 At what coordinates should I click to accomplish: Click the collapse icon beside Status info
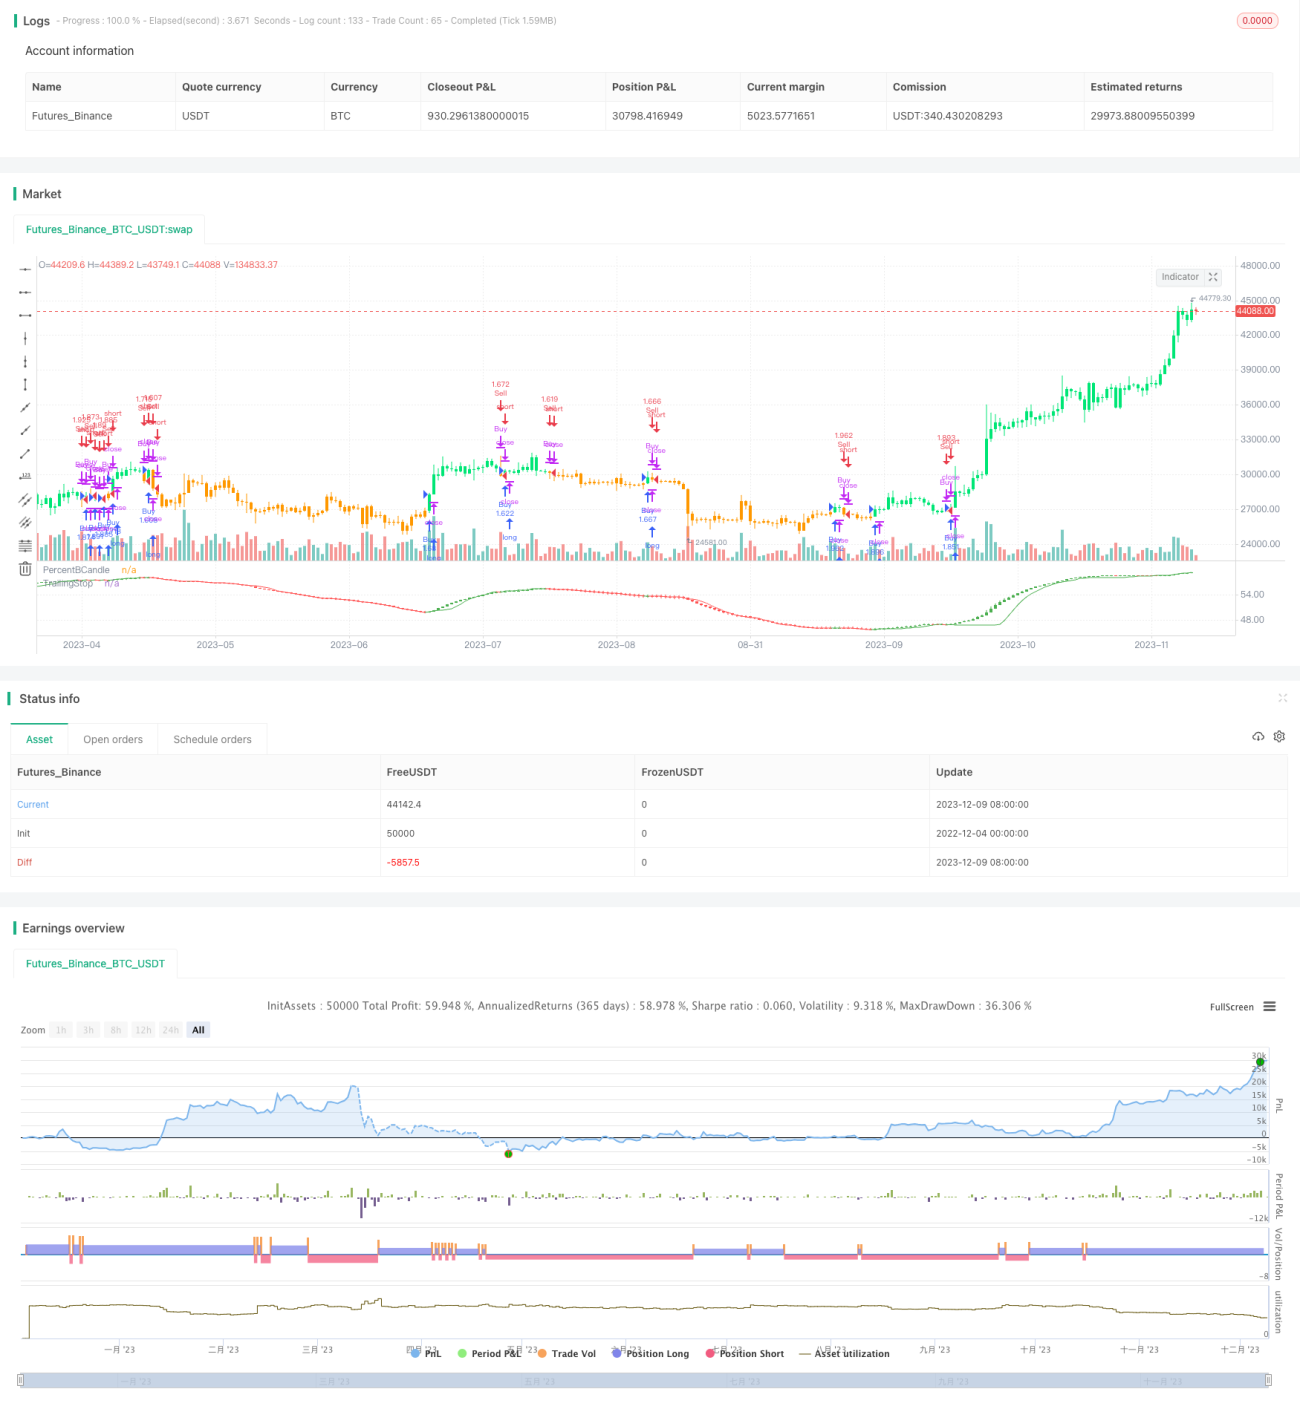point(1282,698)
